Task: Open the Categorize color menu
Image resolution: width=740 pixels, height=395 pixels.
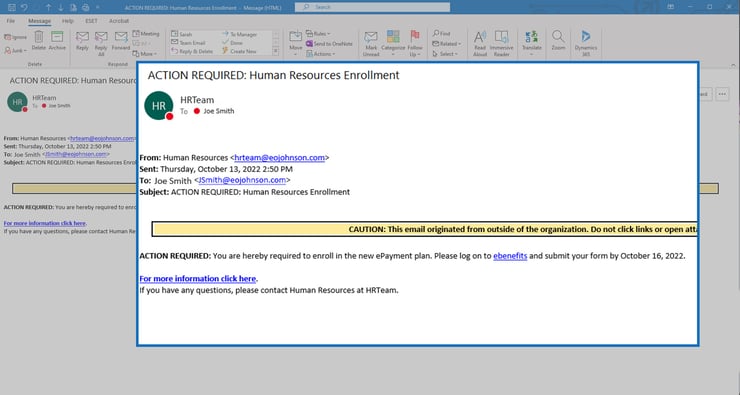Action: pos(393,43)
